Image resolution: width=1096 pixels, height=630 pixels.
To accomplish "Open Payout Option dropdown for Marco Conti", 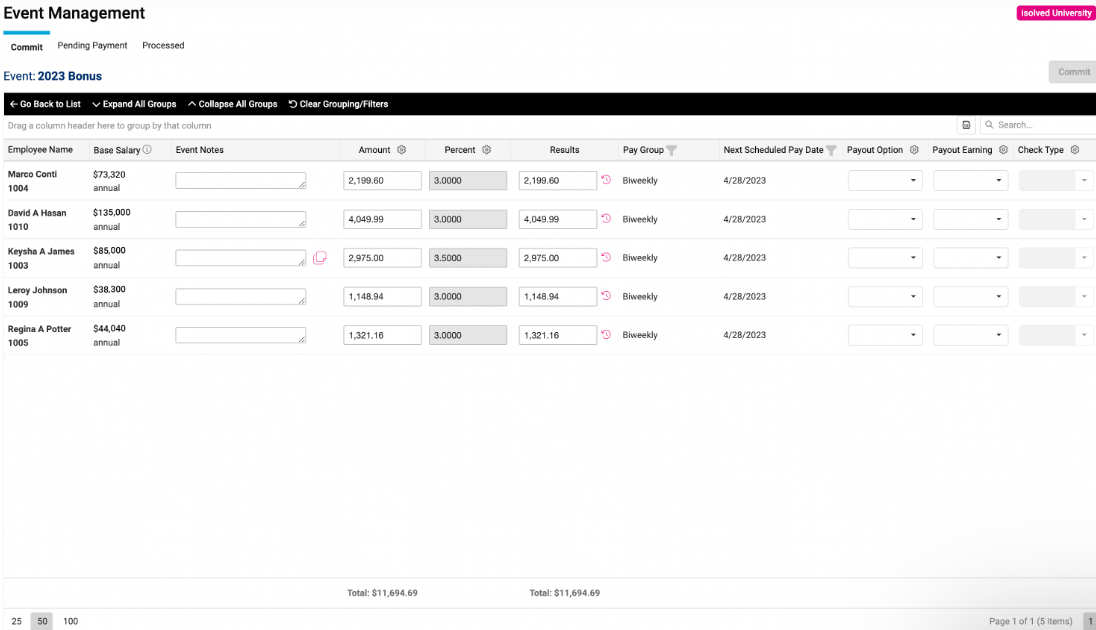I will point(885,181).
